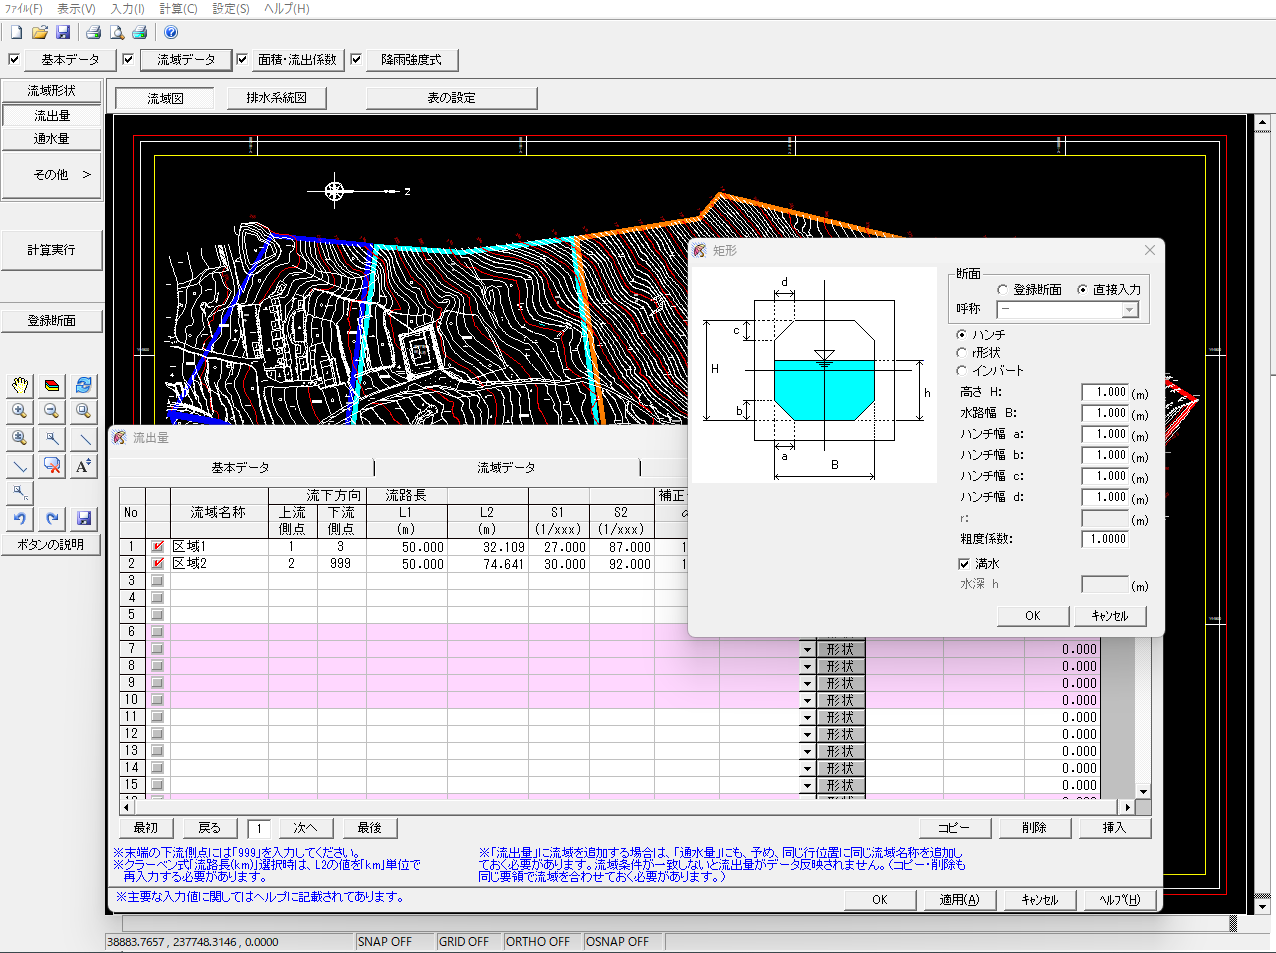Select the hand pan tool
This screenshot has height=953, width=1276.
coord(19,386)
